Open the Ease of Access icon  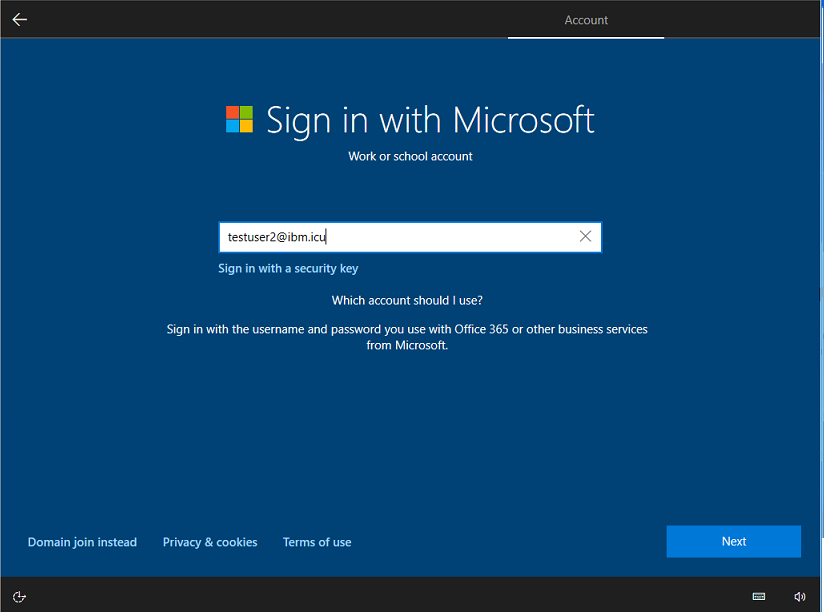19,596
